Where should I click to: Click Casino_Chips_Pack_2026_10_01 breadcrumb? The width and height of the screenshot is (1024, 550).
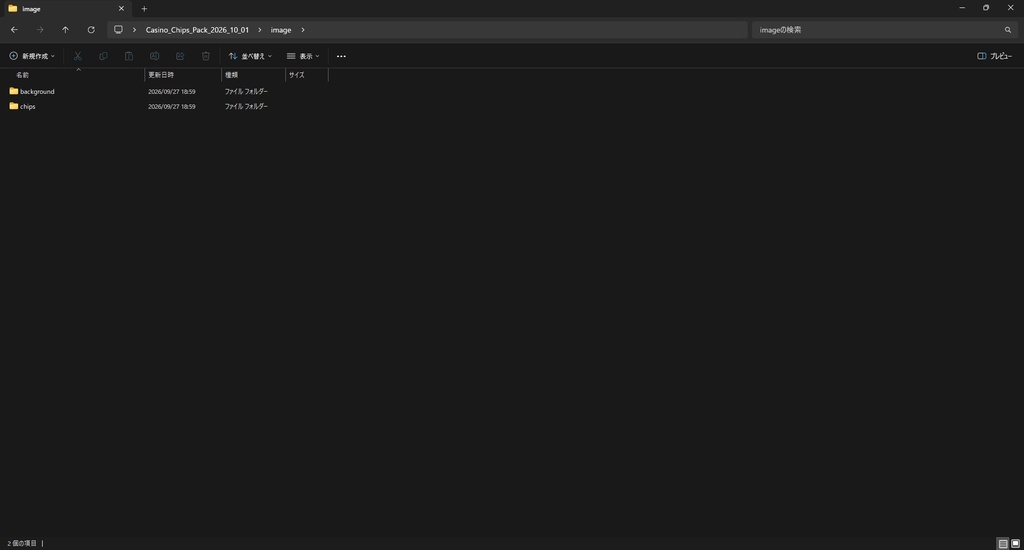tap(197, 30)
